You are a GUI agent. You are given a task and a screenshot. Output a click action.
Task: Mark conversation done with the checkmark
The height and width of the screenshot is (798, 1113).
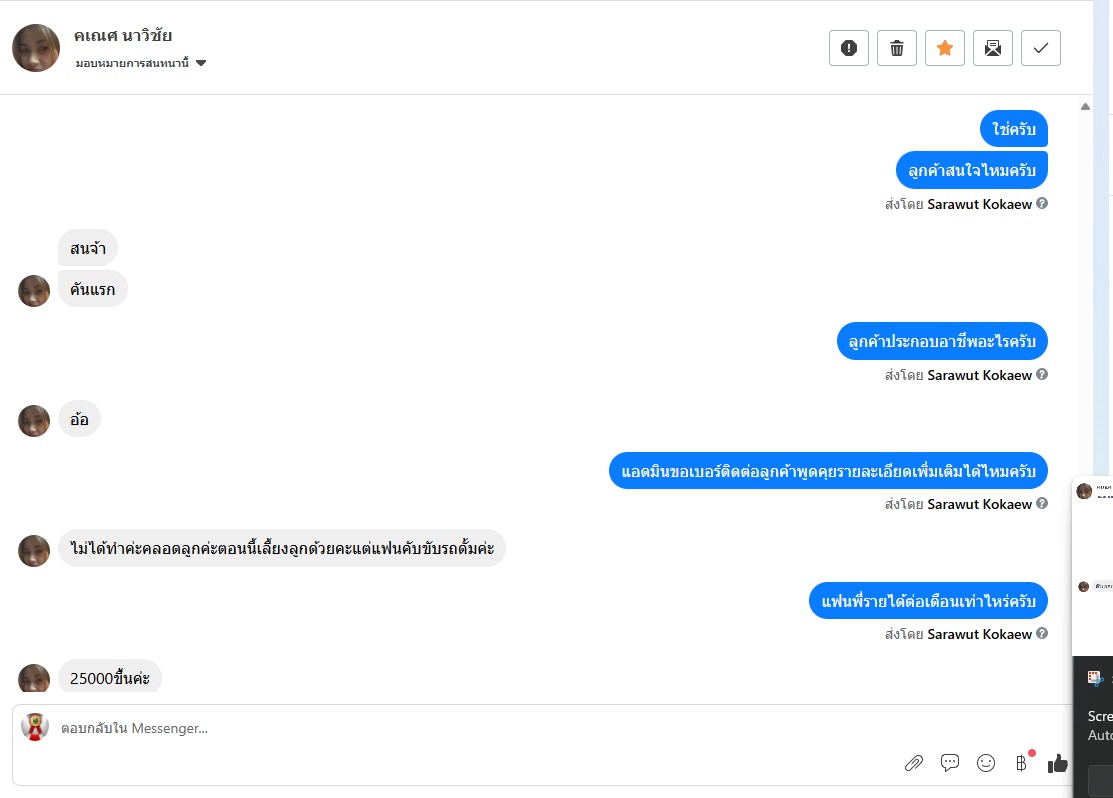pos(1041,48)
